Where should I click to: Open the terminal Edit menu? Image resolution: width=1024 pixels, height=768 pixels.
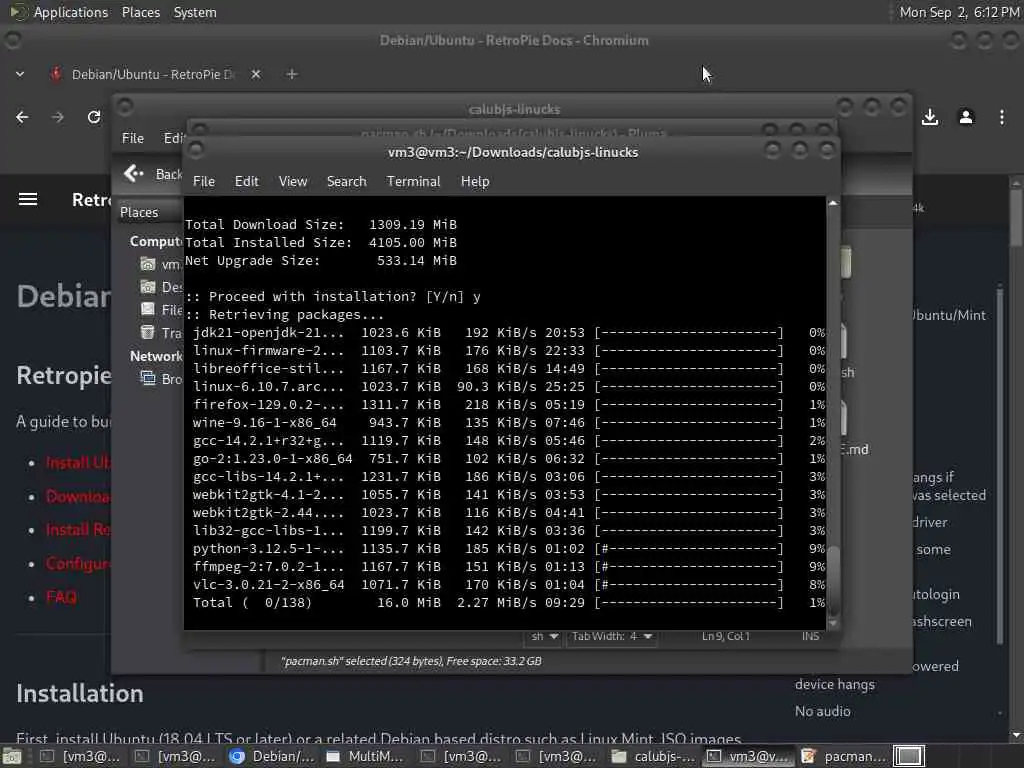246,182
